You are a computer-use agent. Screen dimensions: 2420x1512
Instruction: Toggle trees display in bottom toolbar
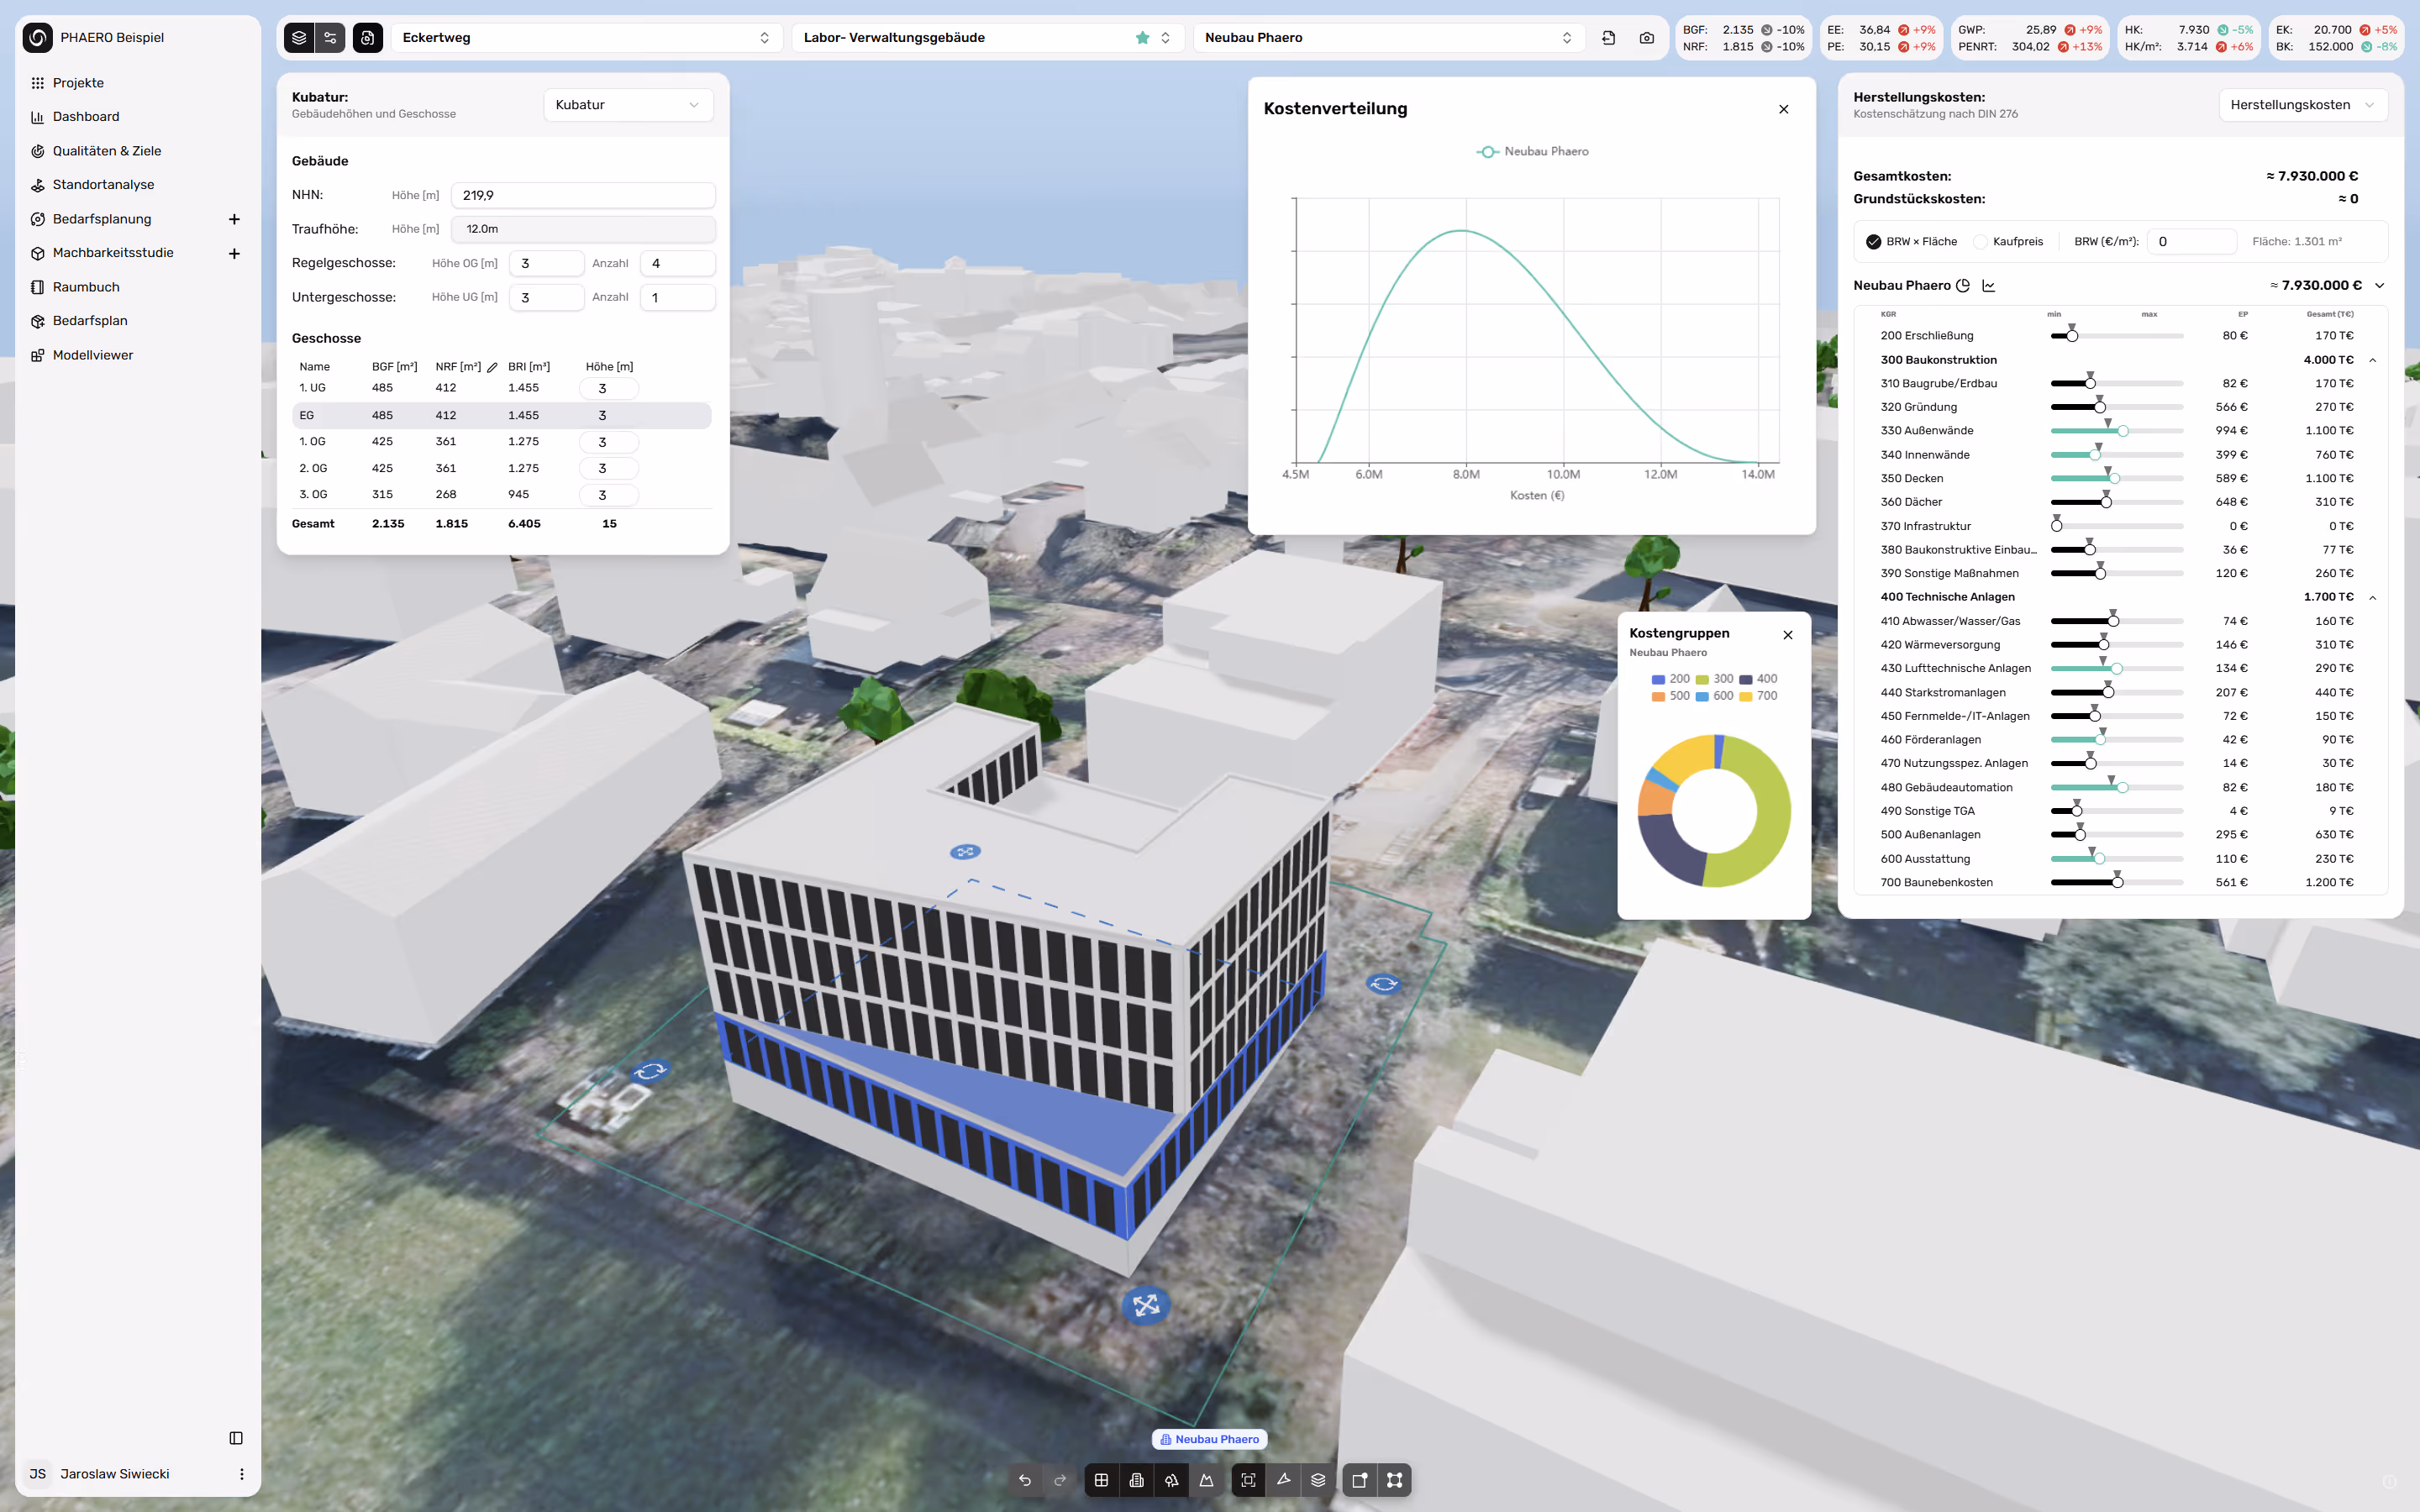click(1171, 1480)
